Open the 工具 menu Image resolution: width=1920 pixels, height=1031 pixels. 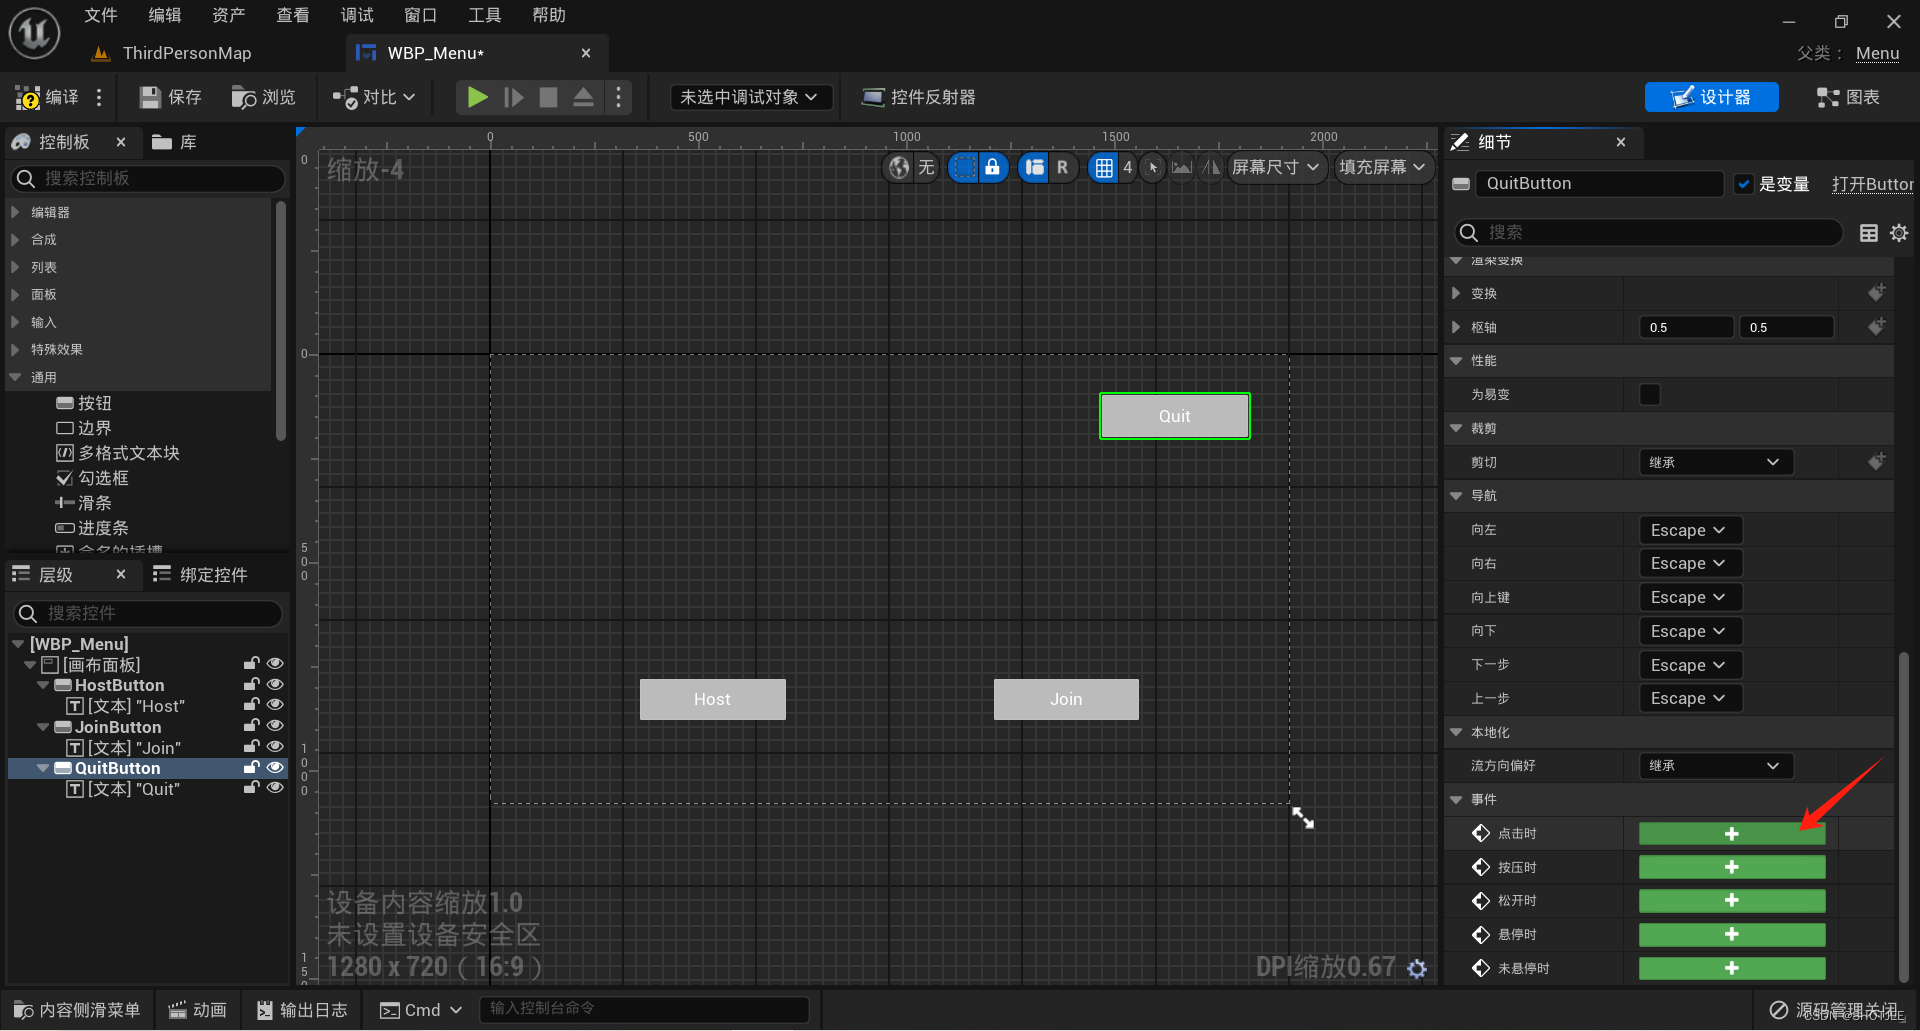click(485, 15)
